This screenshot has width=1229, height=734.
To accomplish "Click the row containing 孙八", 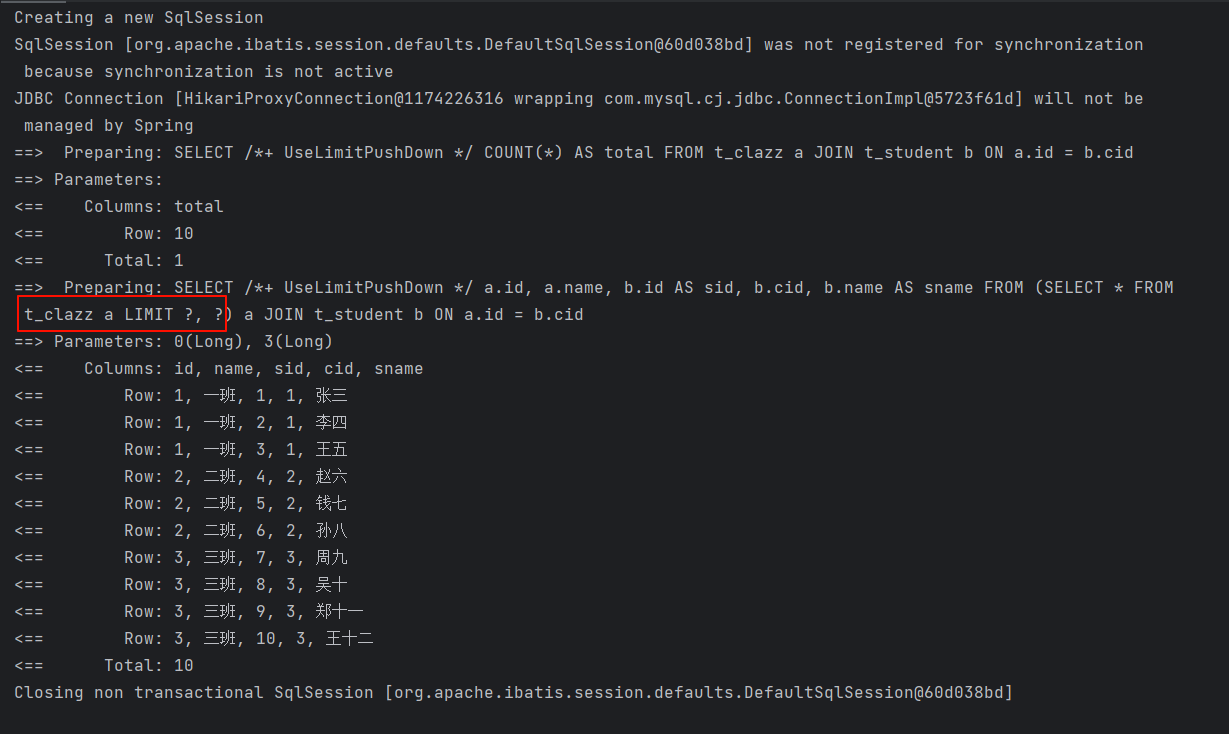I will 235,531.
